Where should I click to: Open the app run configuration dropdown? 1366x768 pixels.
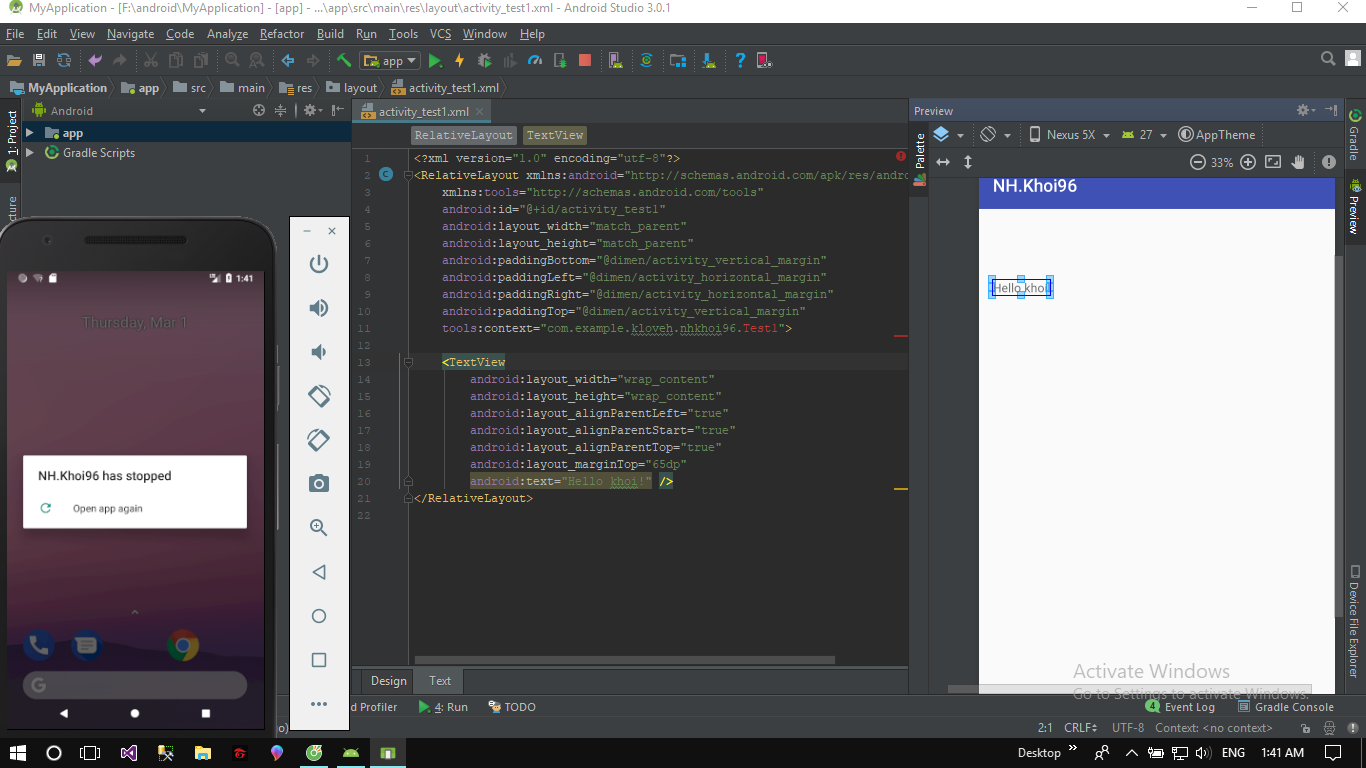click(x=390, y=61)
